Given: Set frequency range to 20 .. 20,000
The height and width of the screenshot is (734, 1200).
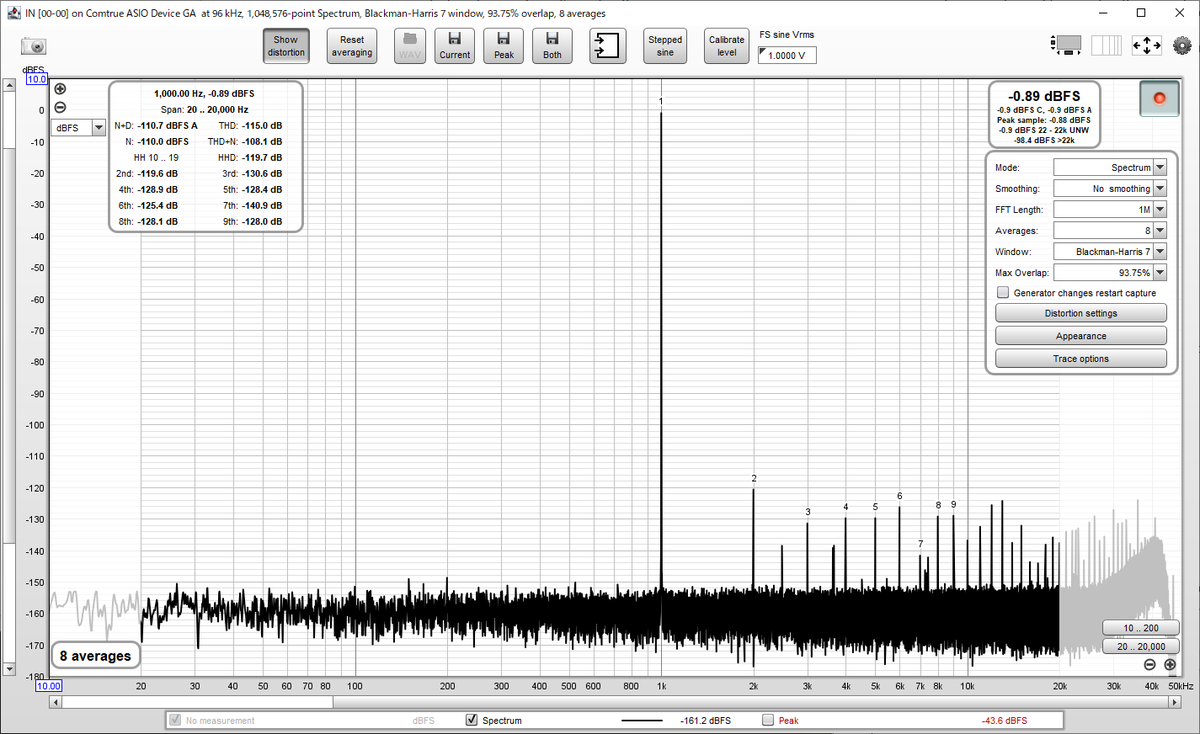Looking at the screenshot, I should [x=1139, y=647].
